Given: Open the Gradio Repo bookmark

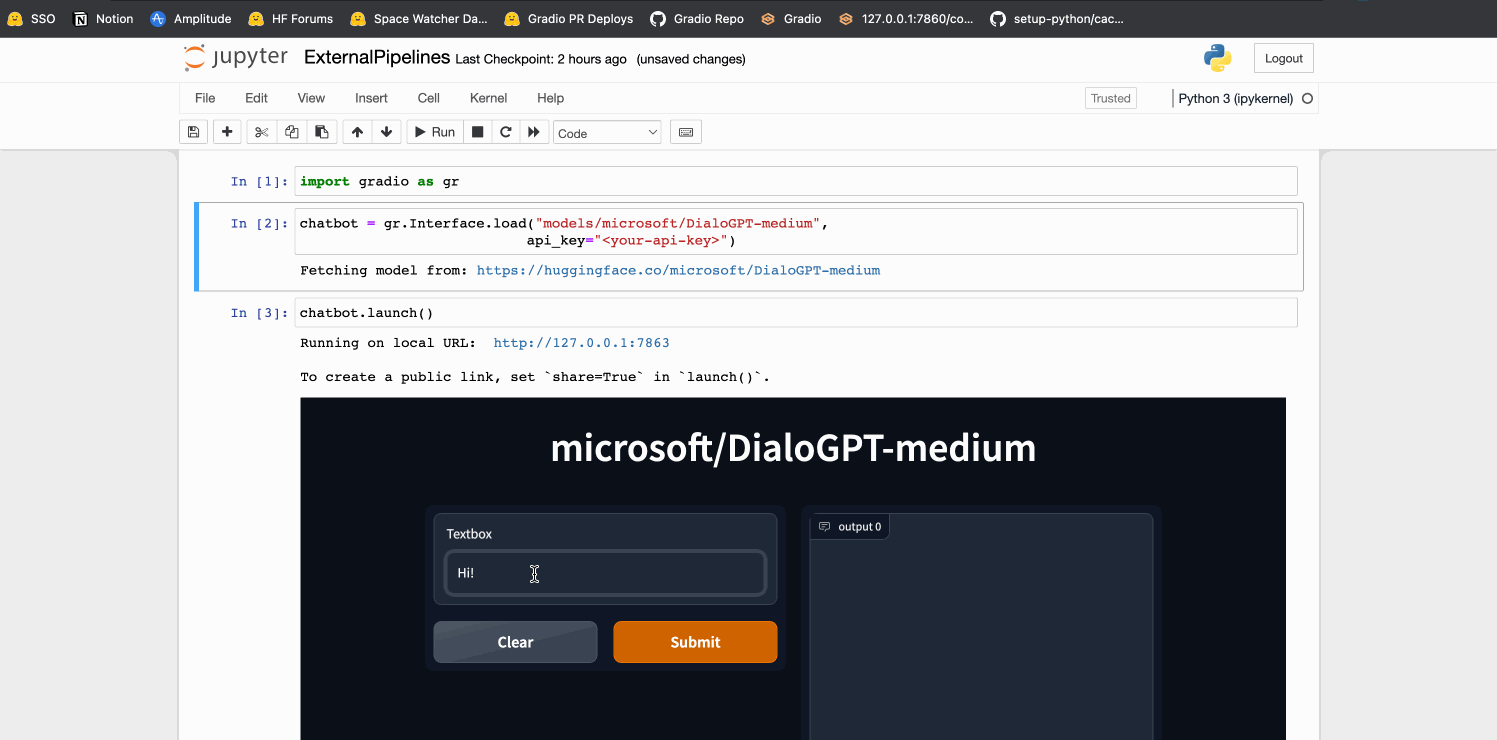Looking at the screenshot, I should pyautogui.click(x=697, y=18).
